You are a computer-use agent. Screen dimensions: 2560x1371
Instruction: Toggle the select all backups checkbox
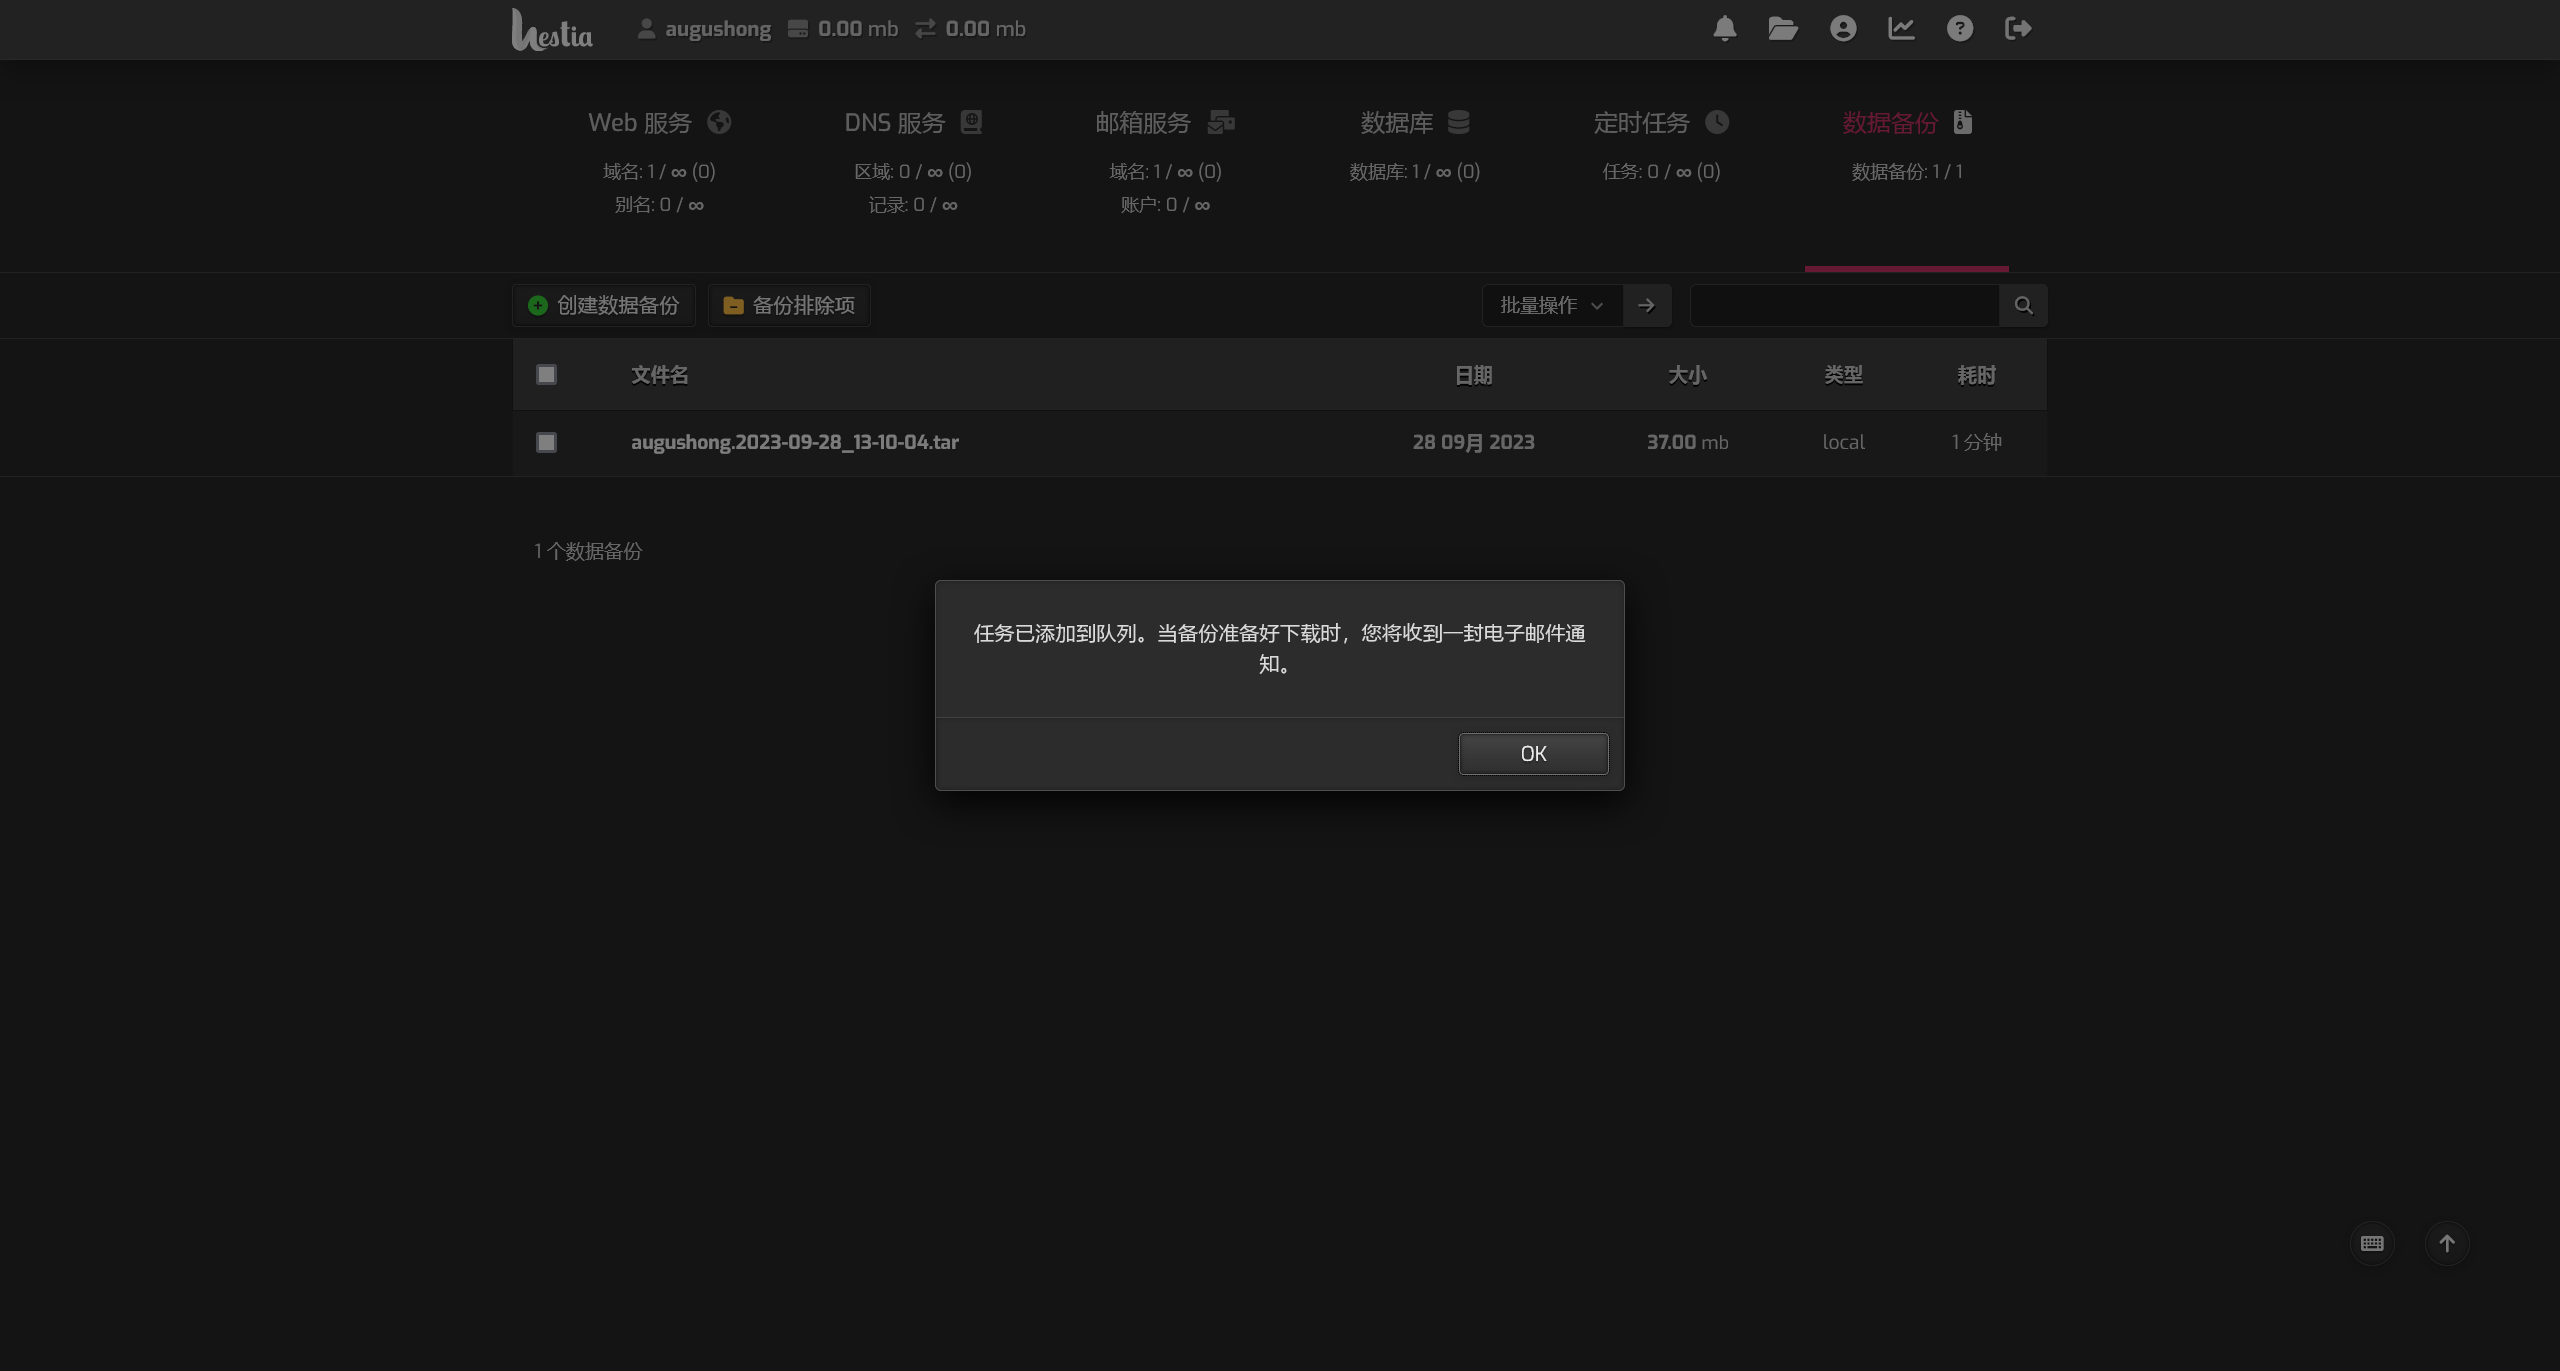click(546, 375)
